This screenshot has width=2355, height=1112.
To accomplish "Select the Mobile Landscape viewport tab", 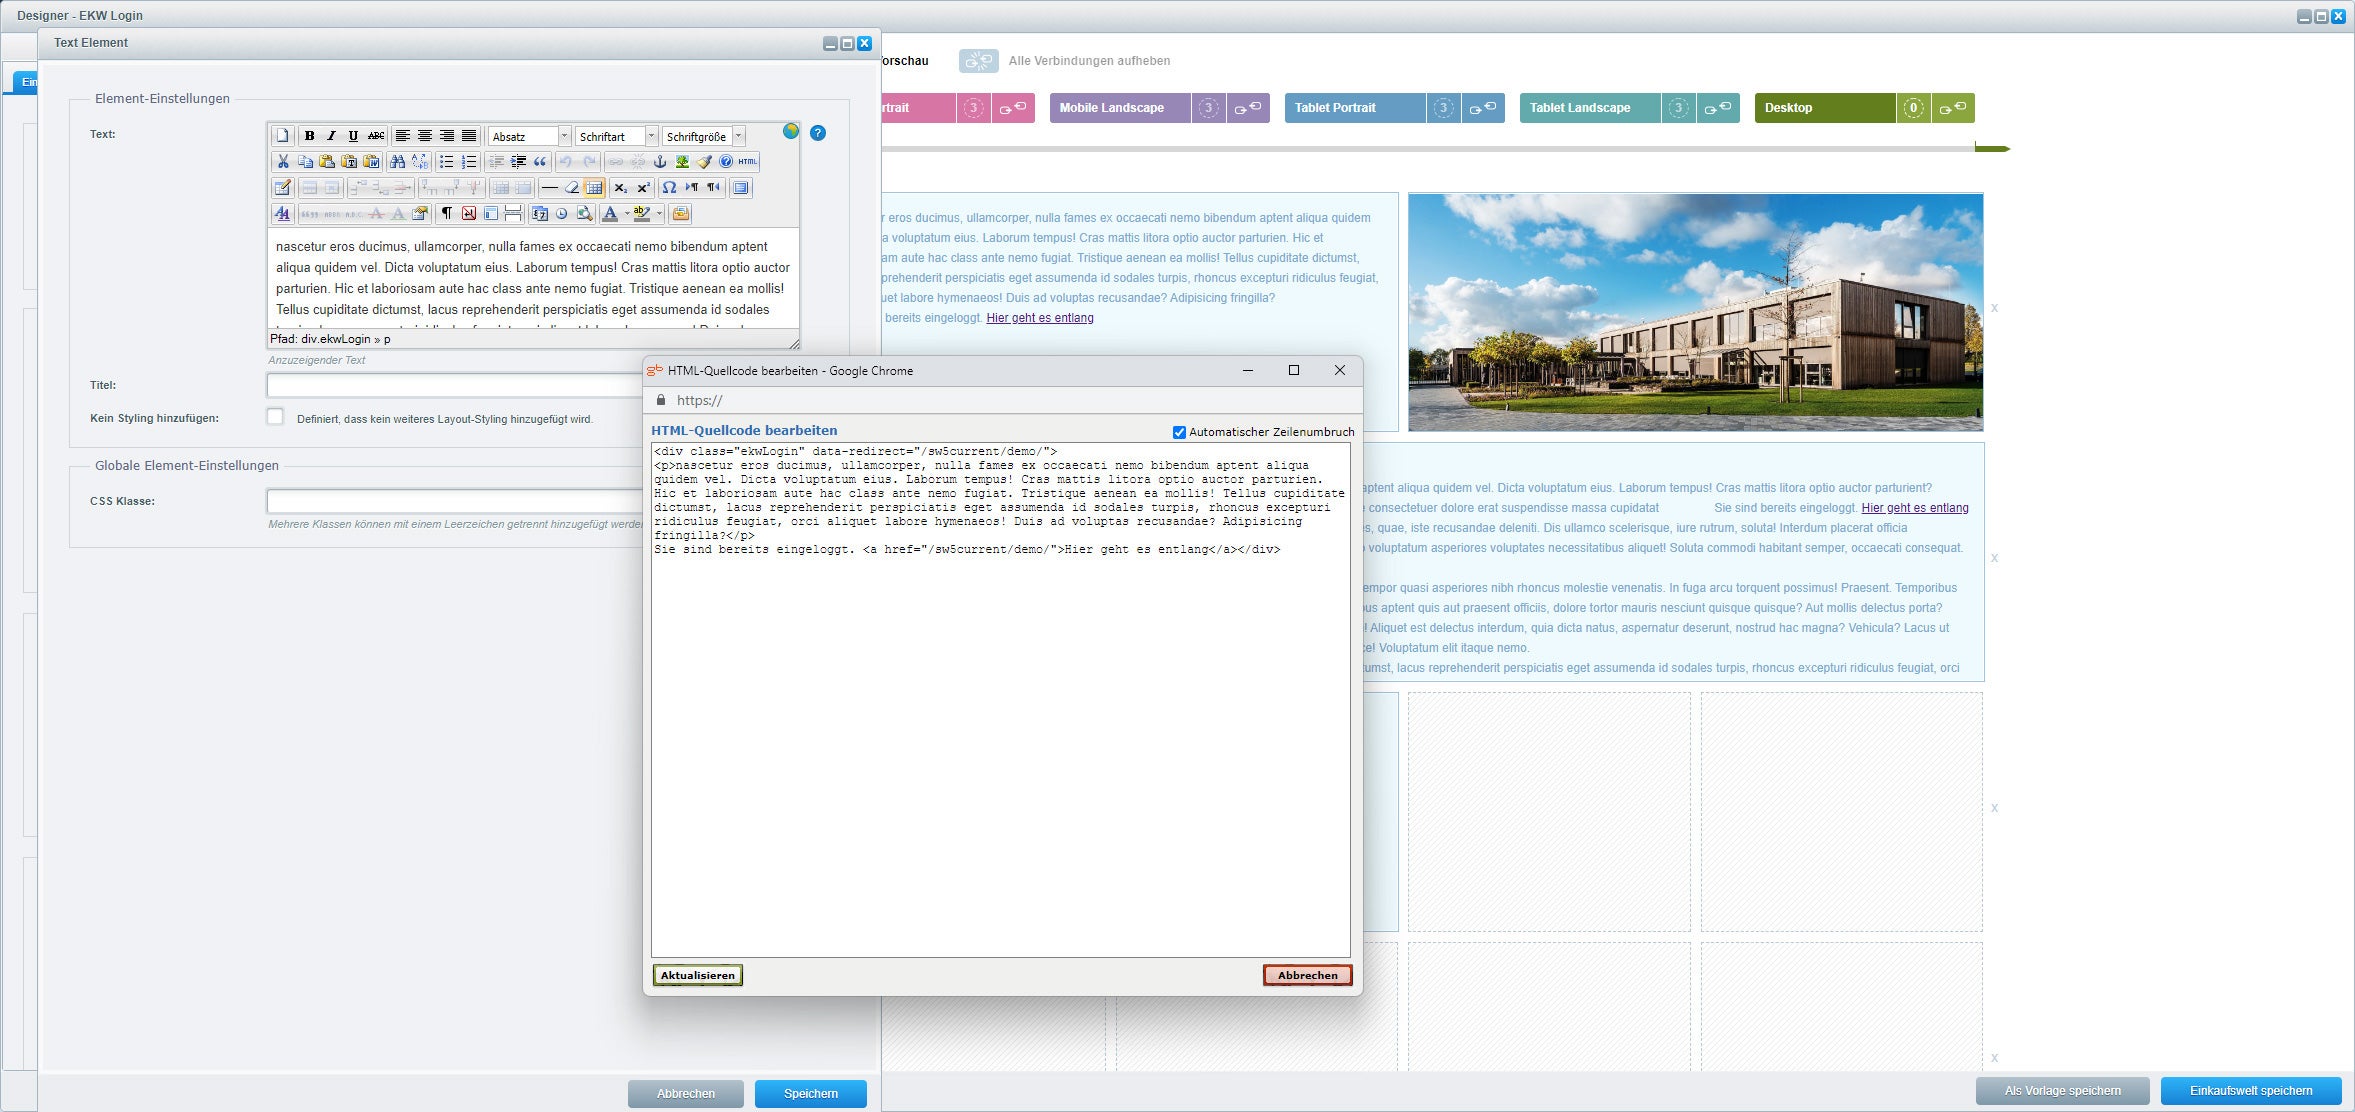I will [1120, 108].
